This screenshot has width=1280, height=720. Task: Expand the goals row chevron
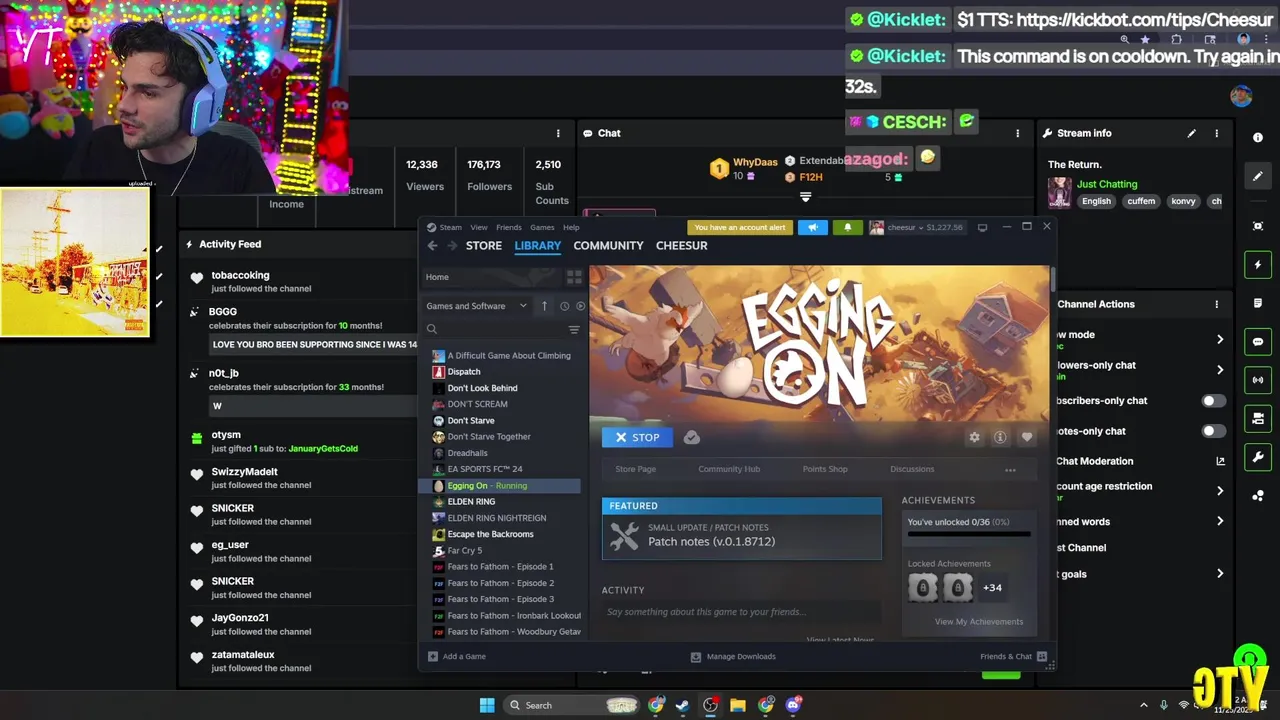[1220, 574]
